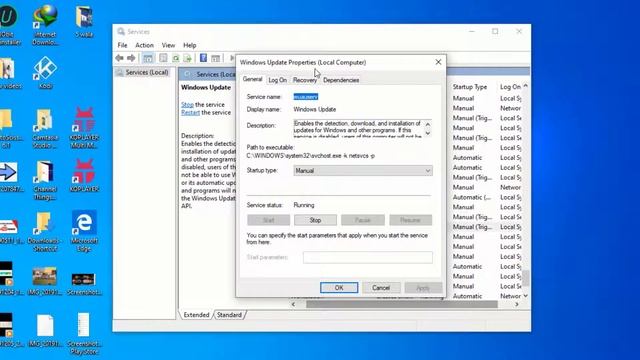Toggle the Show/Hide Console Tree toolbar icon
The height and width of the screenshot is (360, 640).
[148, 58]
